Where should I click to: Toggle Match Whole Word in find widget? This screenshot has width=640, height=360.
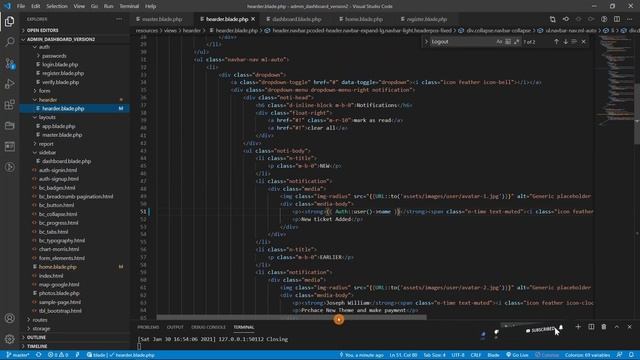[508, 42]
